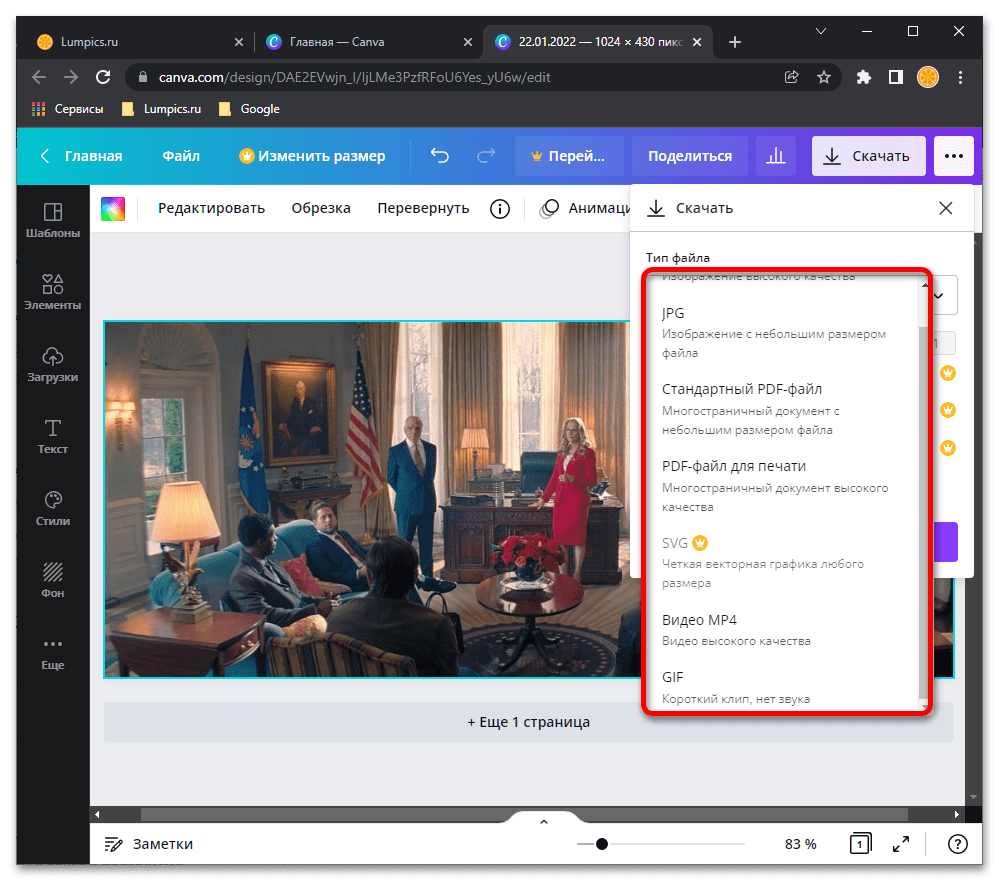Open the Стили styles panel
Screen dimensions: 999x881
53,508
